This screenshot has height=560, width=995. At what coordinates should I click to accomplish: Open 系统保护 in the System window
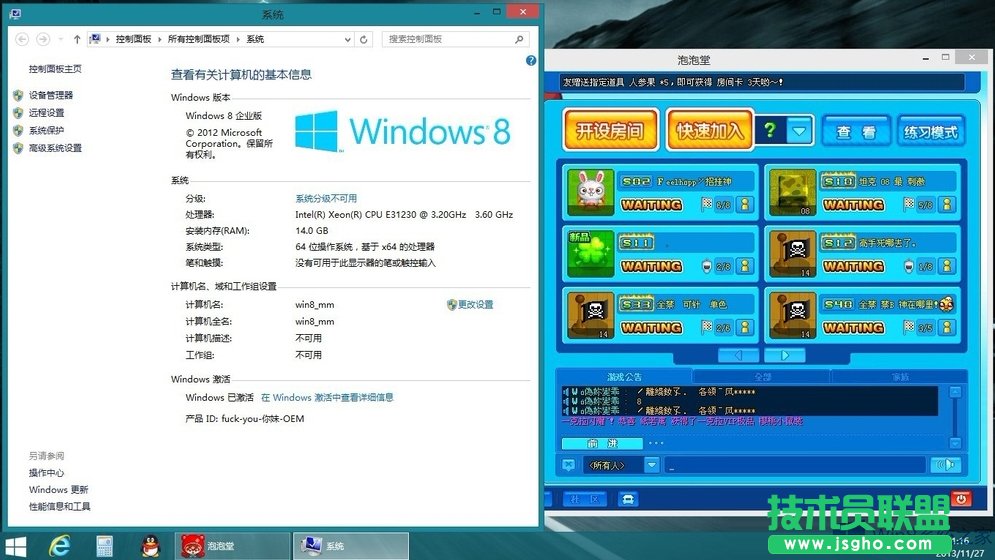coord(46,130)
